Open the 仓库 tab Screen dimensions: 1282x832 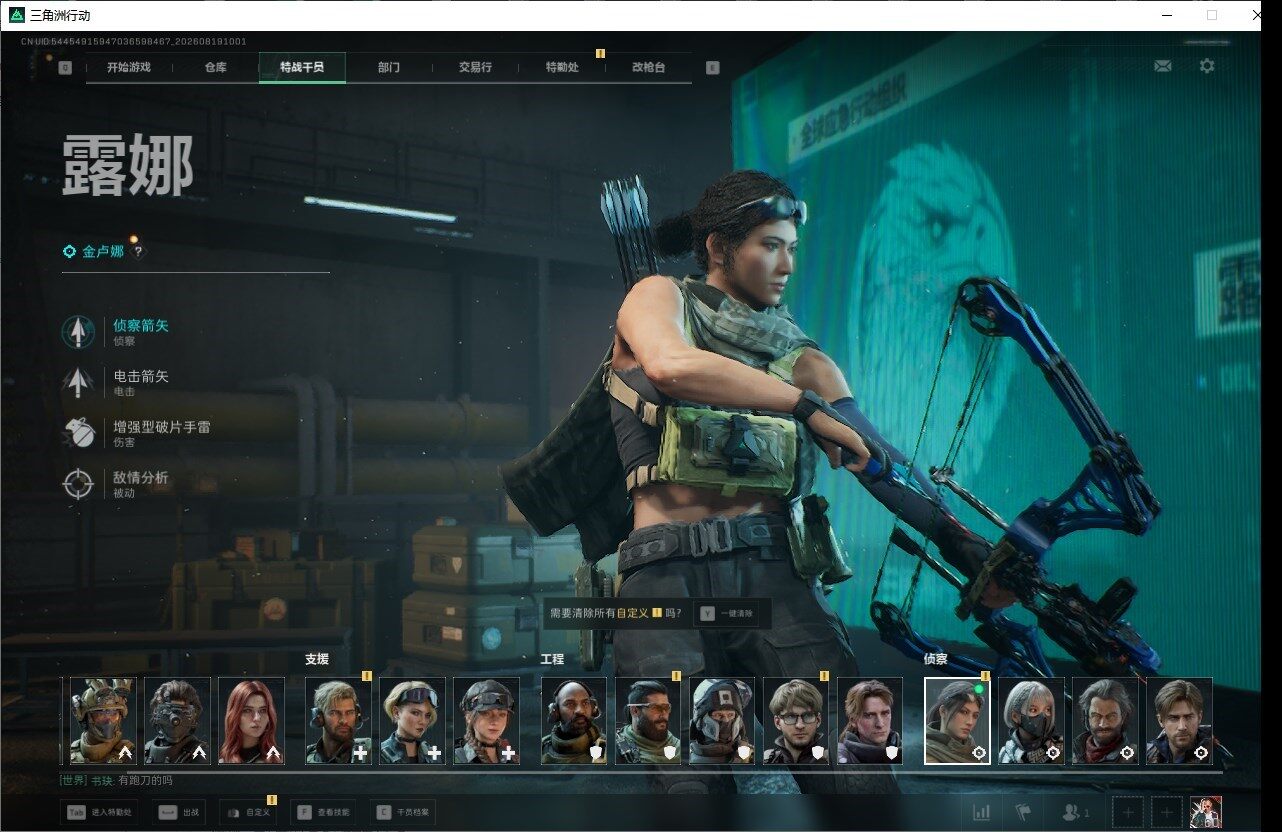click(x=215, y=68)
